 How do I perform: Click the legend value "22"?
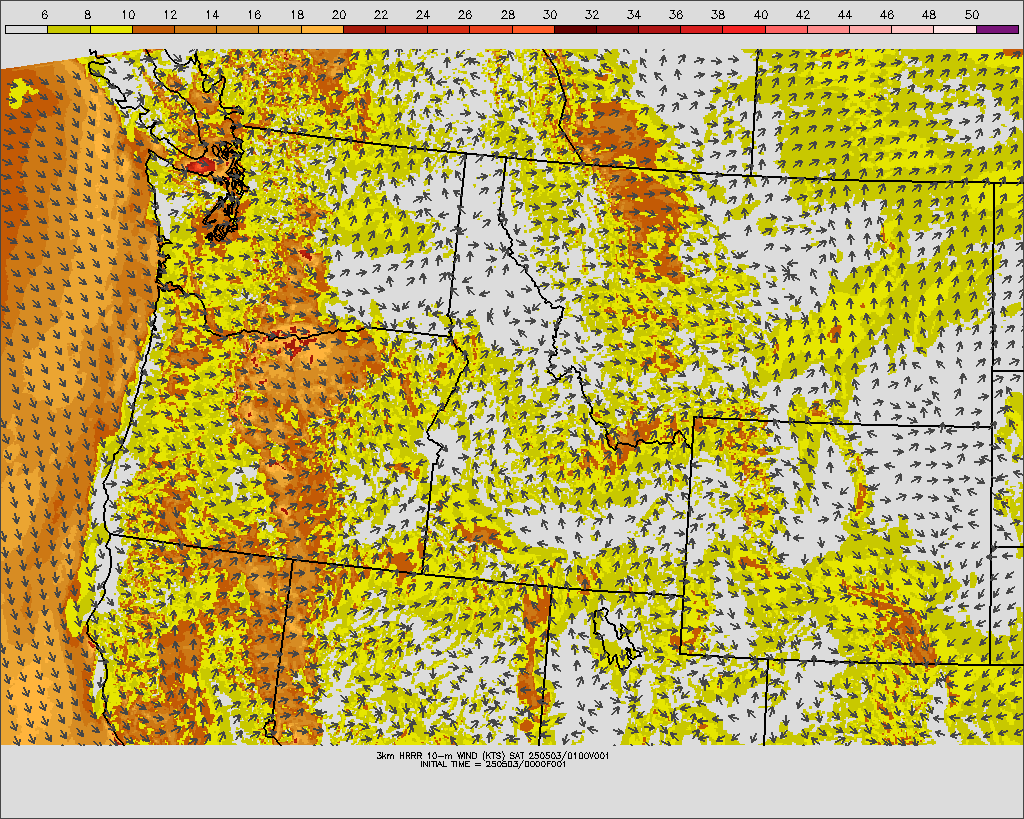tap(381, 15)
